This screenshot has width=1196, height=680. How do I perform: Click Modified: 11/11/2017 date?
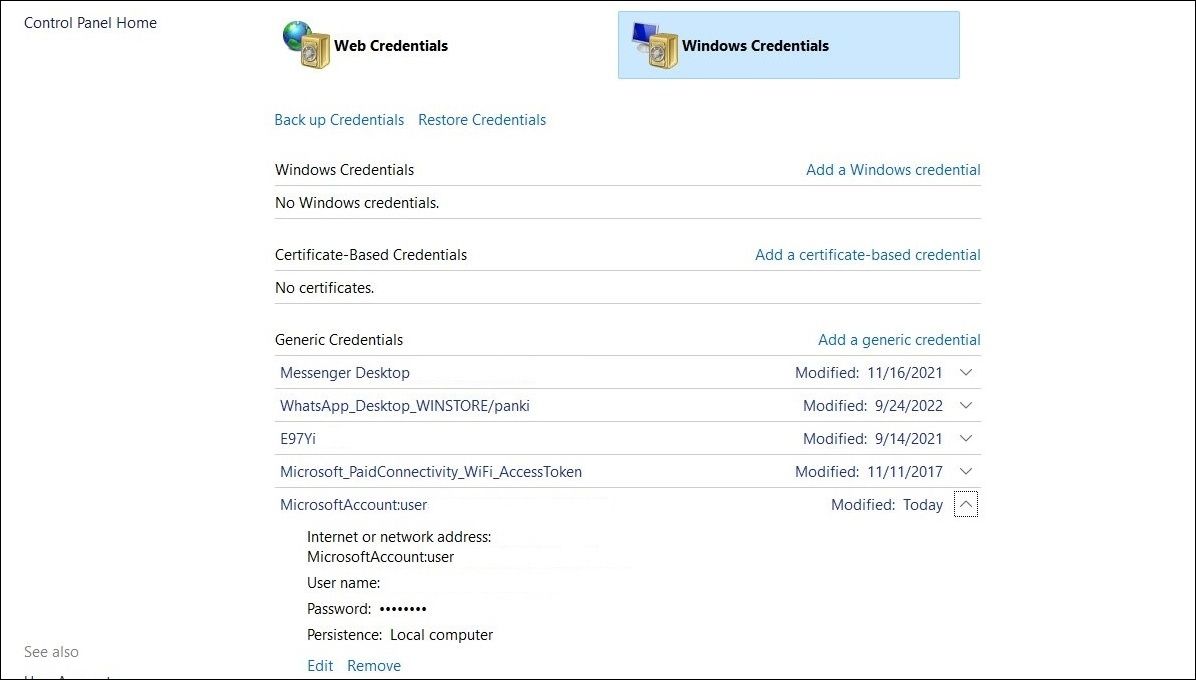[x=869, y=472]
